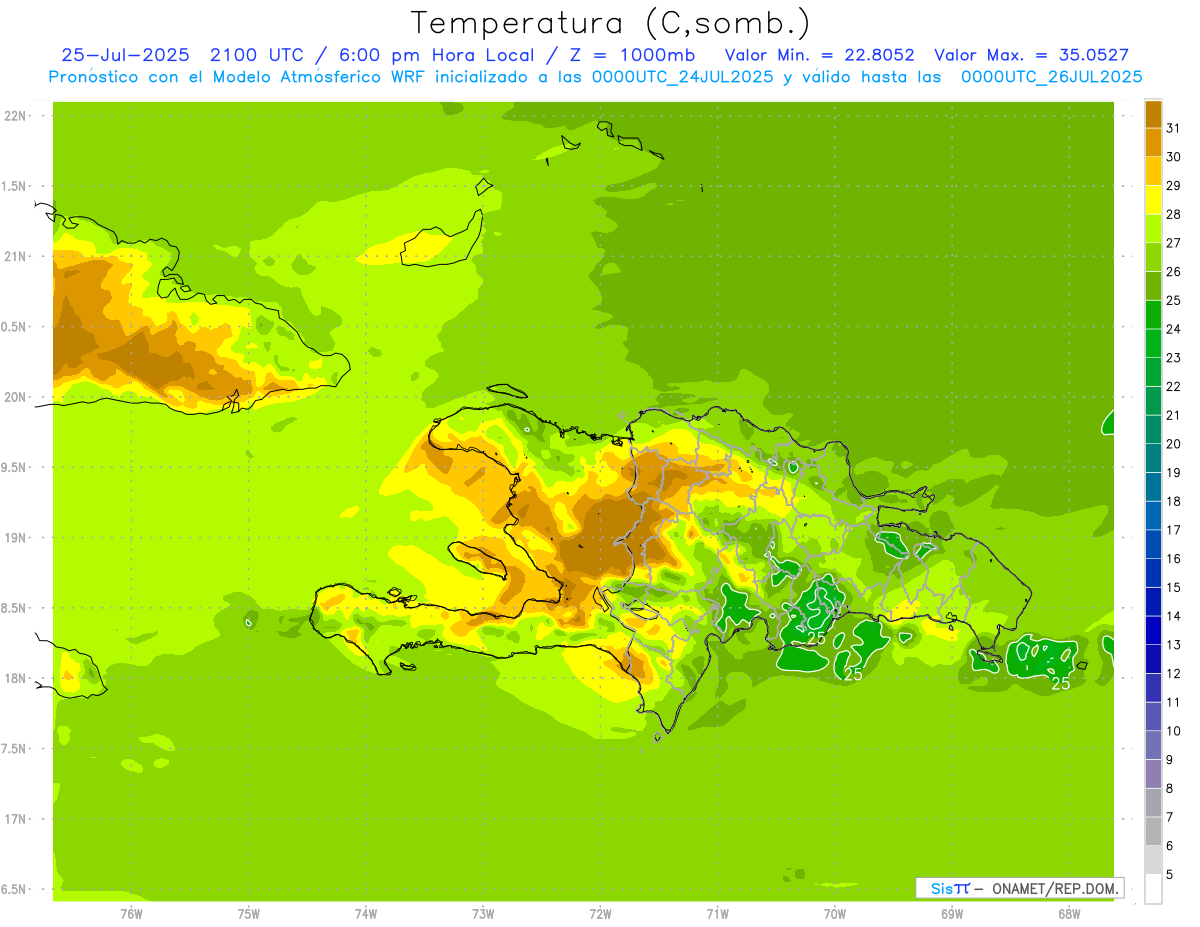Click the '75W' longitude label
1200x927 pixels.
pos(249,914)
